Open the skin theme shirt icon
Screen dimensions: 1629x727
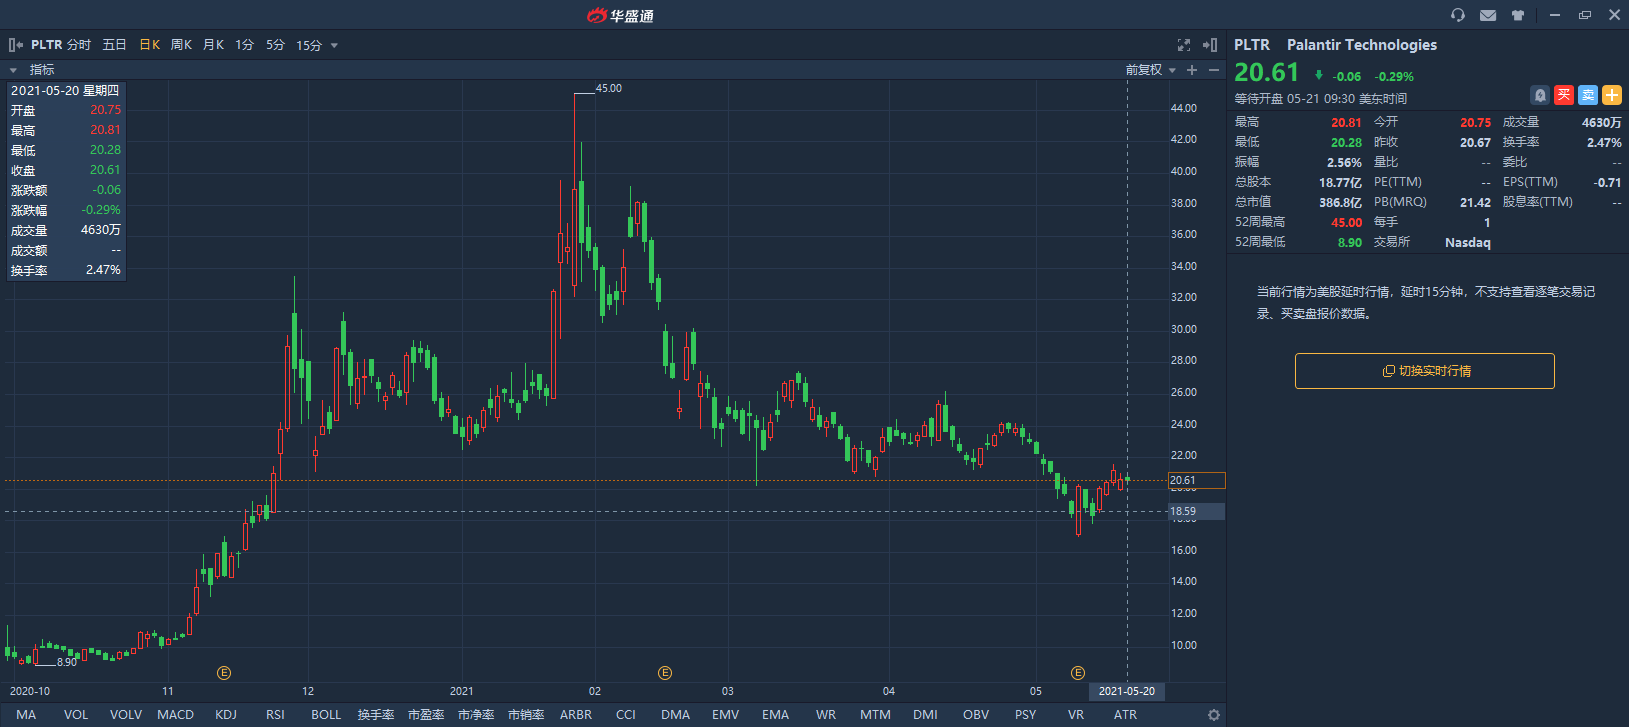[x=1518, y=15]
